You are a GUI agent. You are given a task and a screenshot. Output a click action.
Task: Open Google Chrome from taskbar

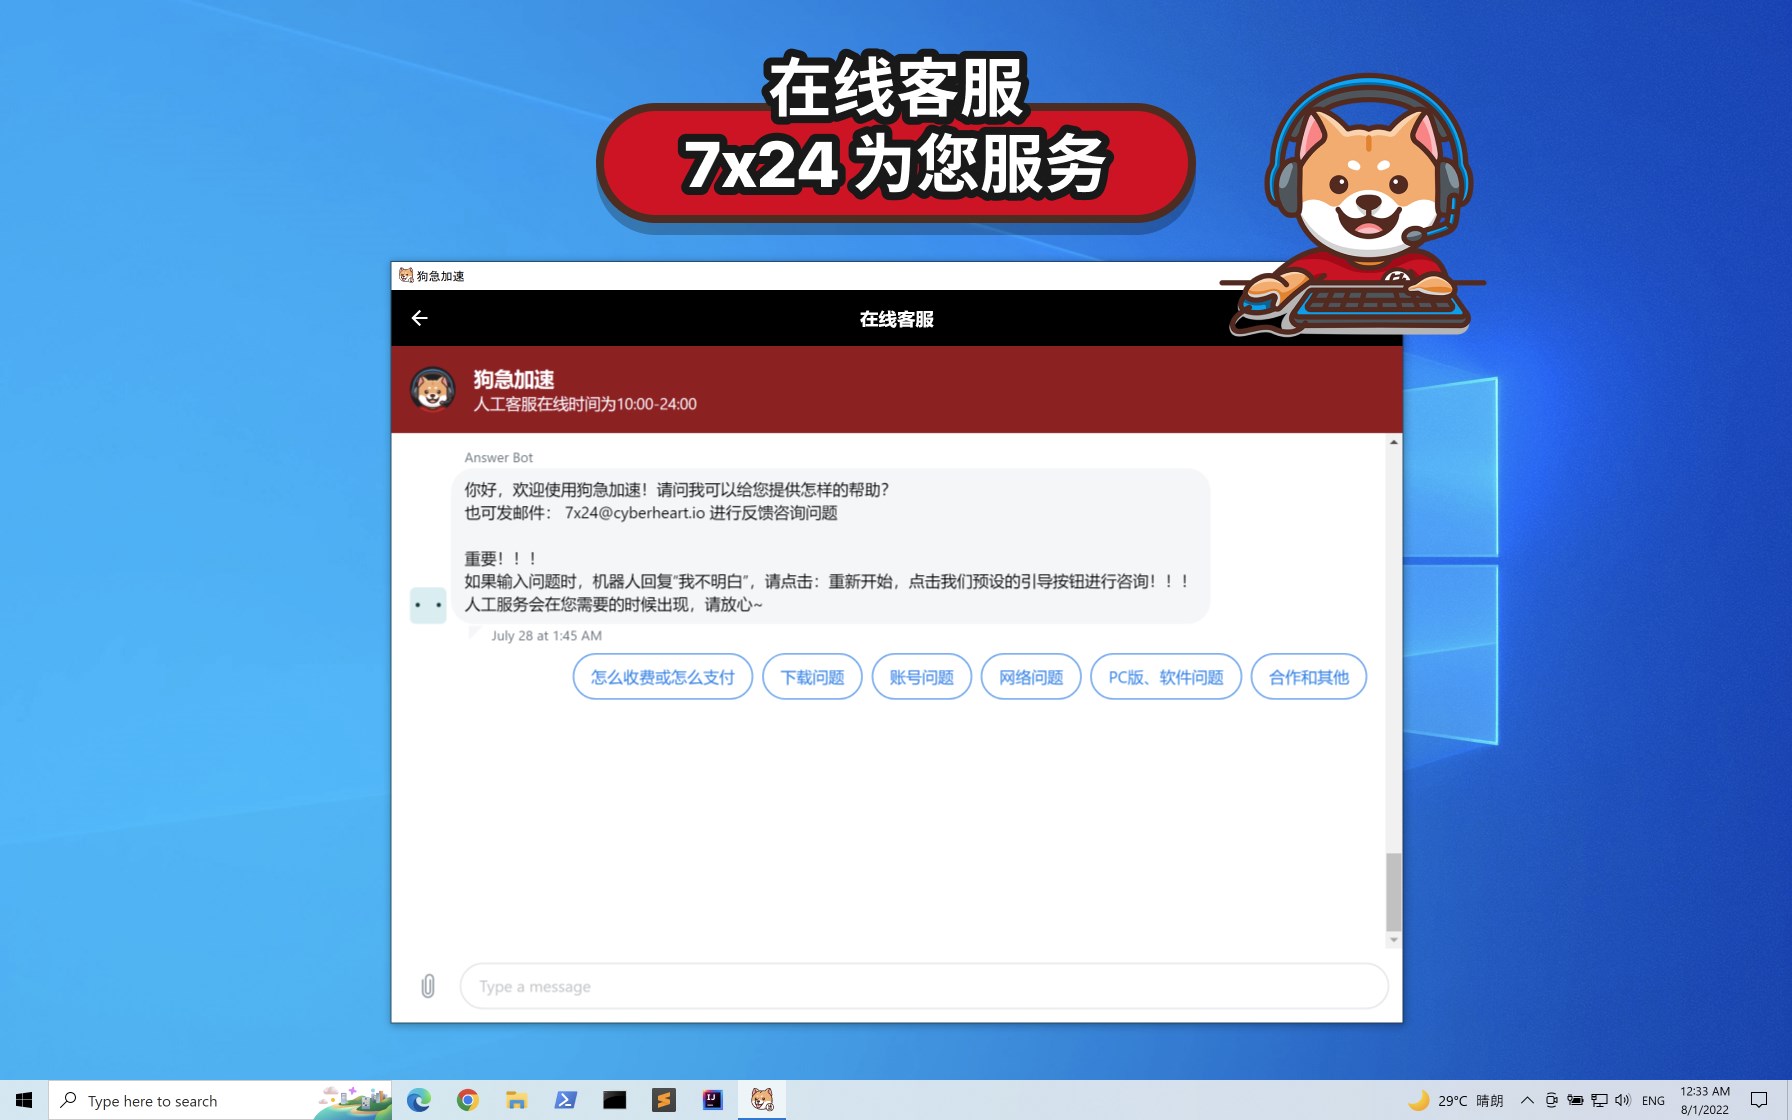467,1100
